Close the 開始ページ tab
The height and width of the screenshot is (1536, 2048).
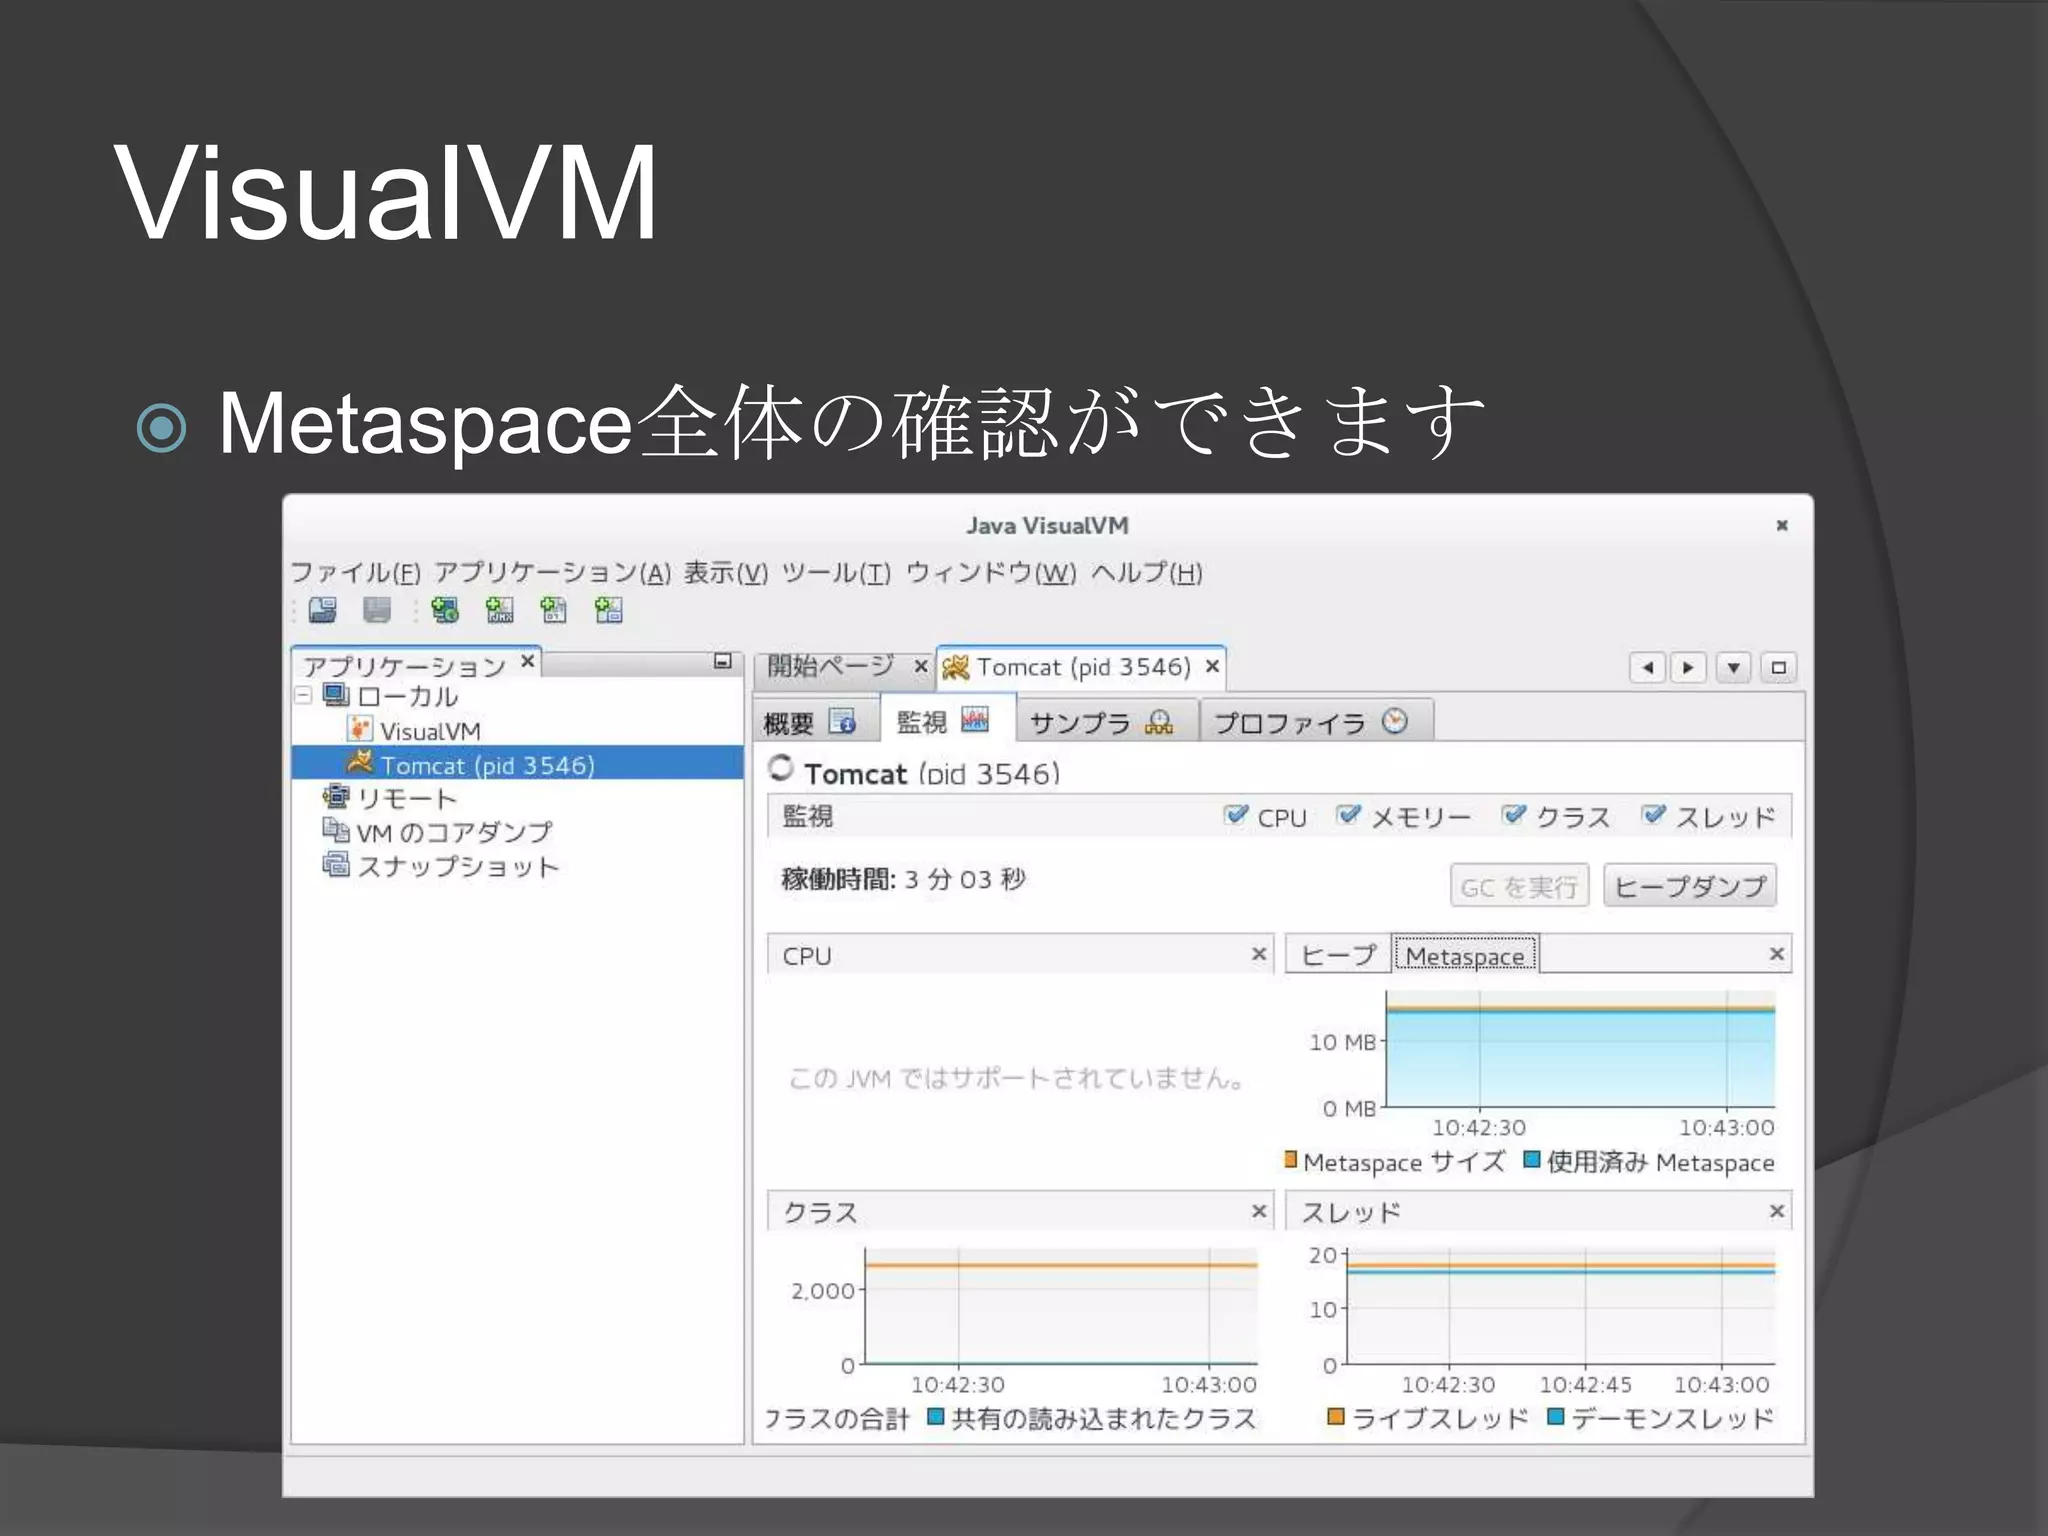(921, 666)
